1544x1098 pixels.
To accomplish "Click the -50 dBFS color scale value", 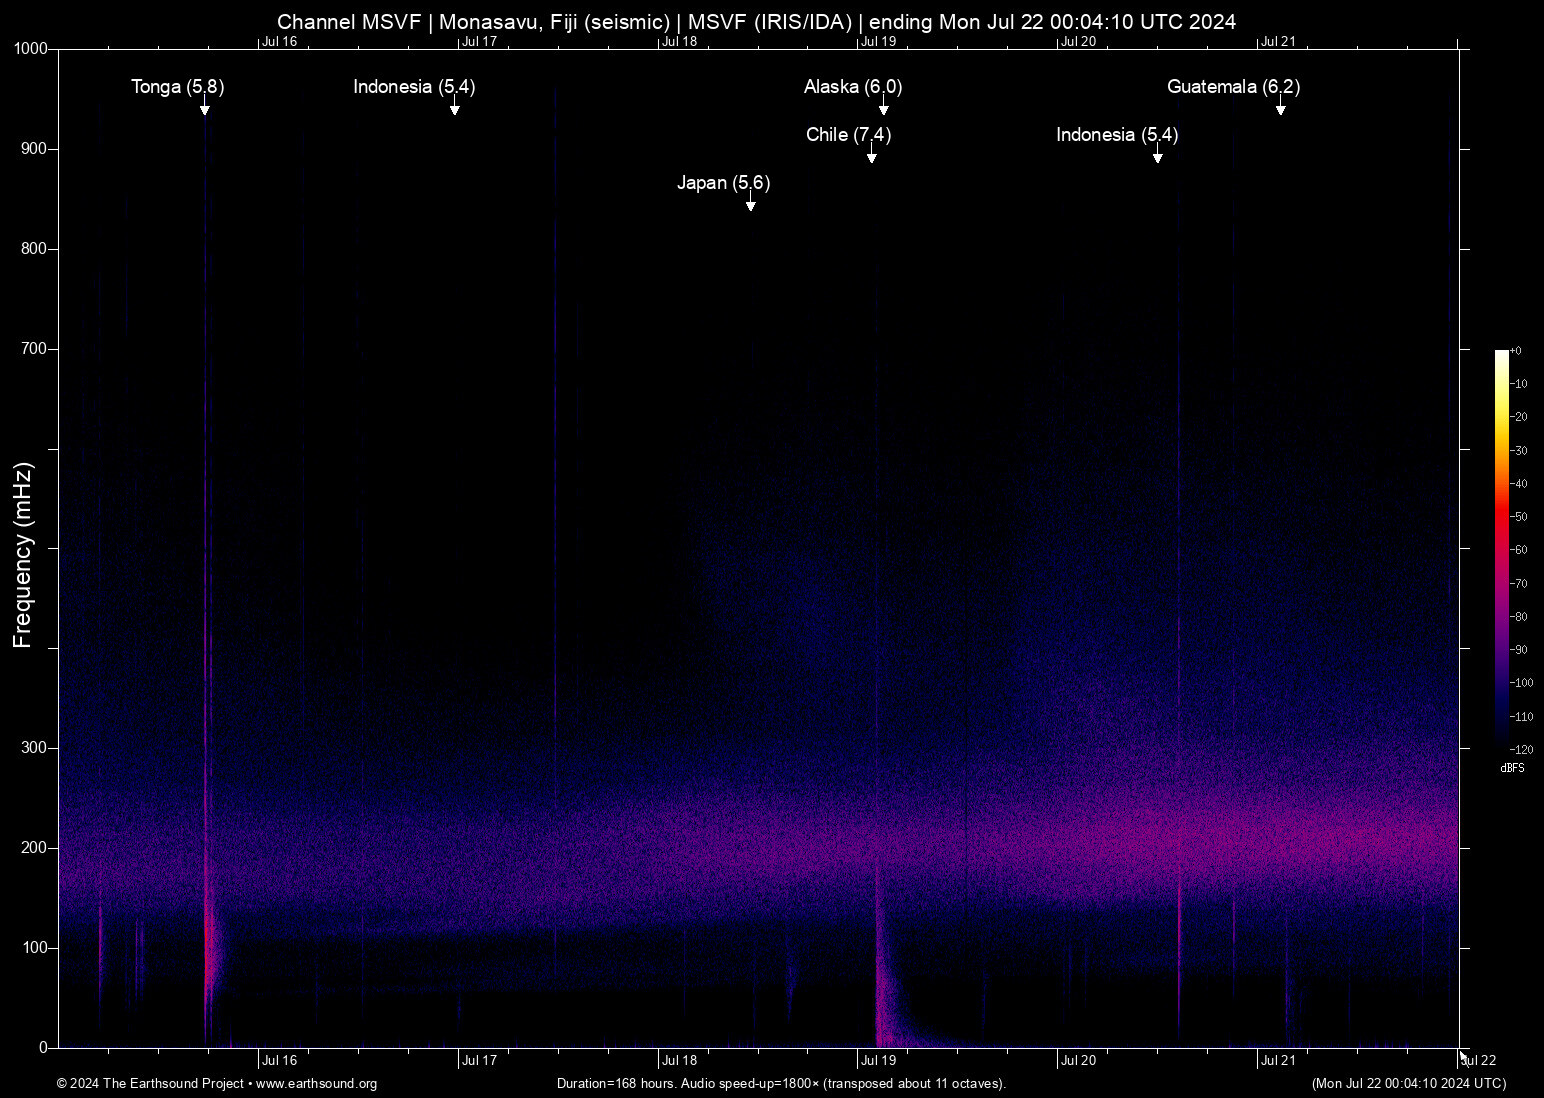I will pyautogui.click(x=1519, y=517).
